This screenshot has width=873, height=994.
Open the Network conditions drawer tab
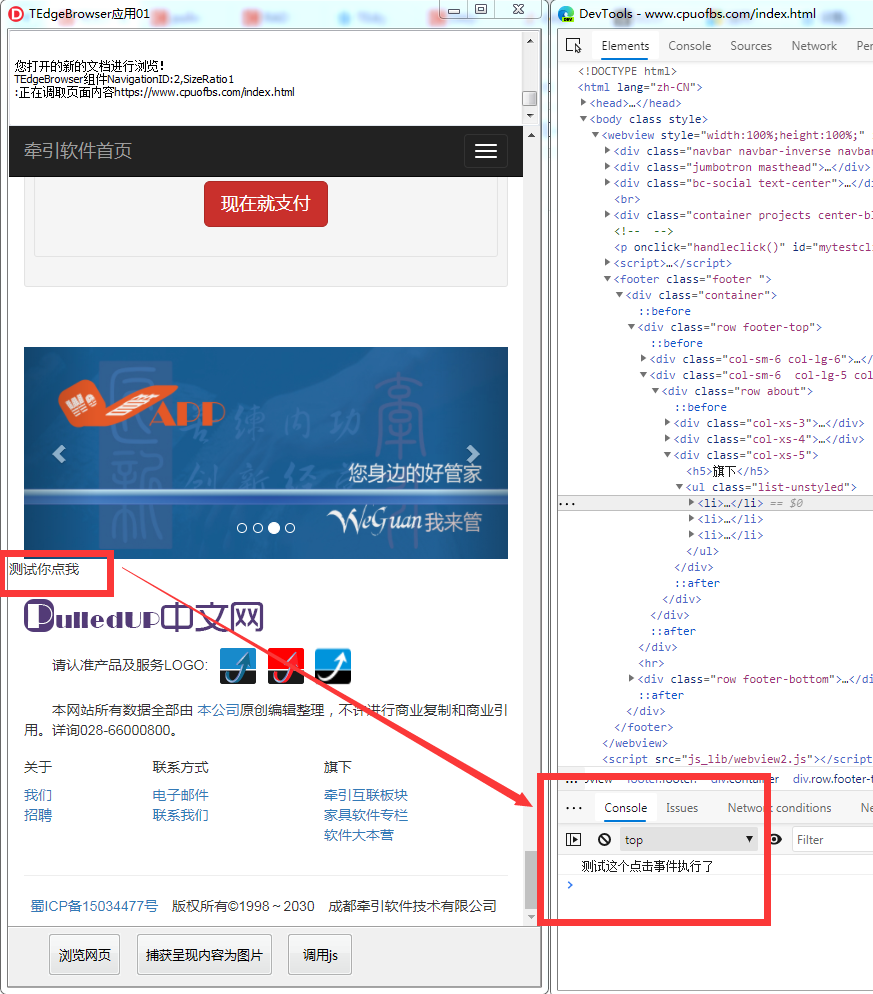tap(779, 808)
